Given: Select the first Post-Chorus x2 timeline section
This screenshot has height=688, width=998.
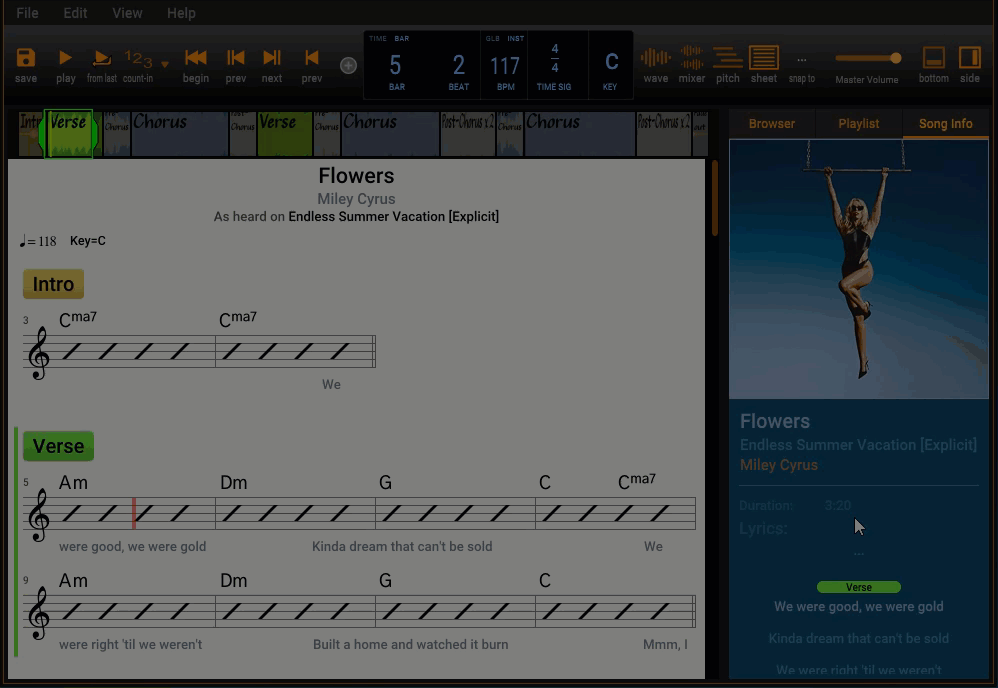Looking at the screenshot, I should [x=468, y=134].
